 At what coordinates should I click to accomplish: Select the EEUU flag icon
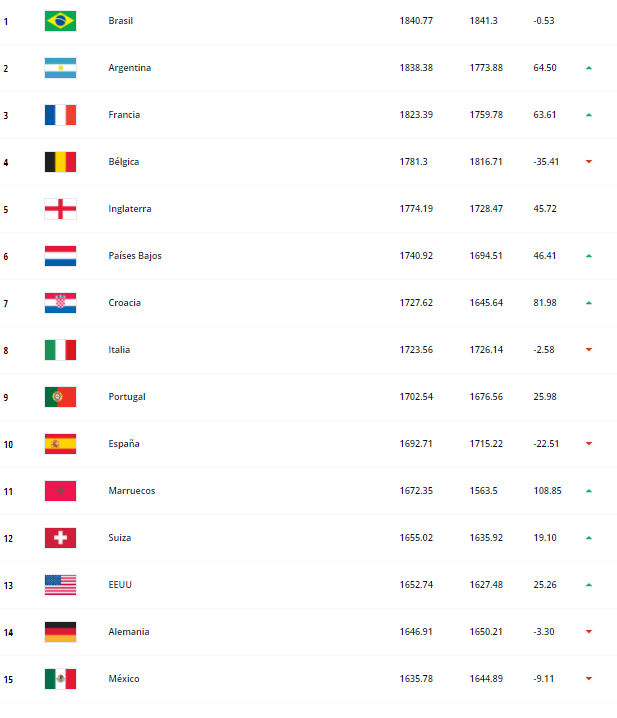click(x=60, y=585)
